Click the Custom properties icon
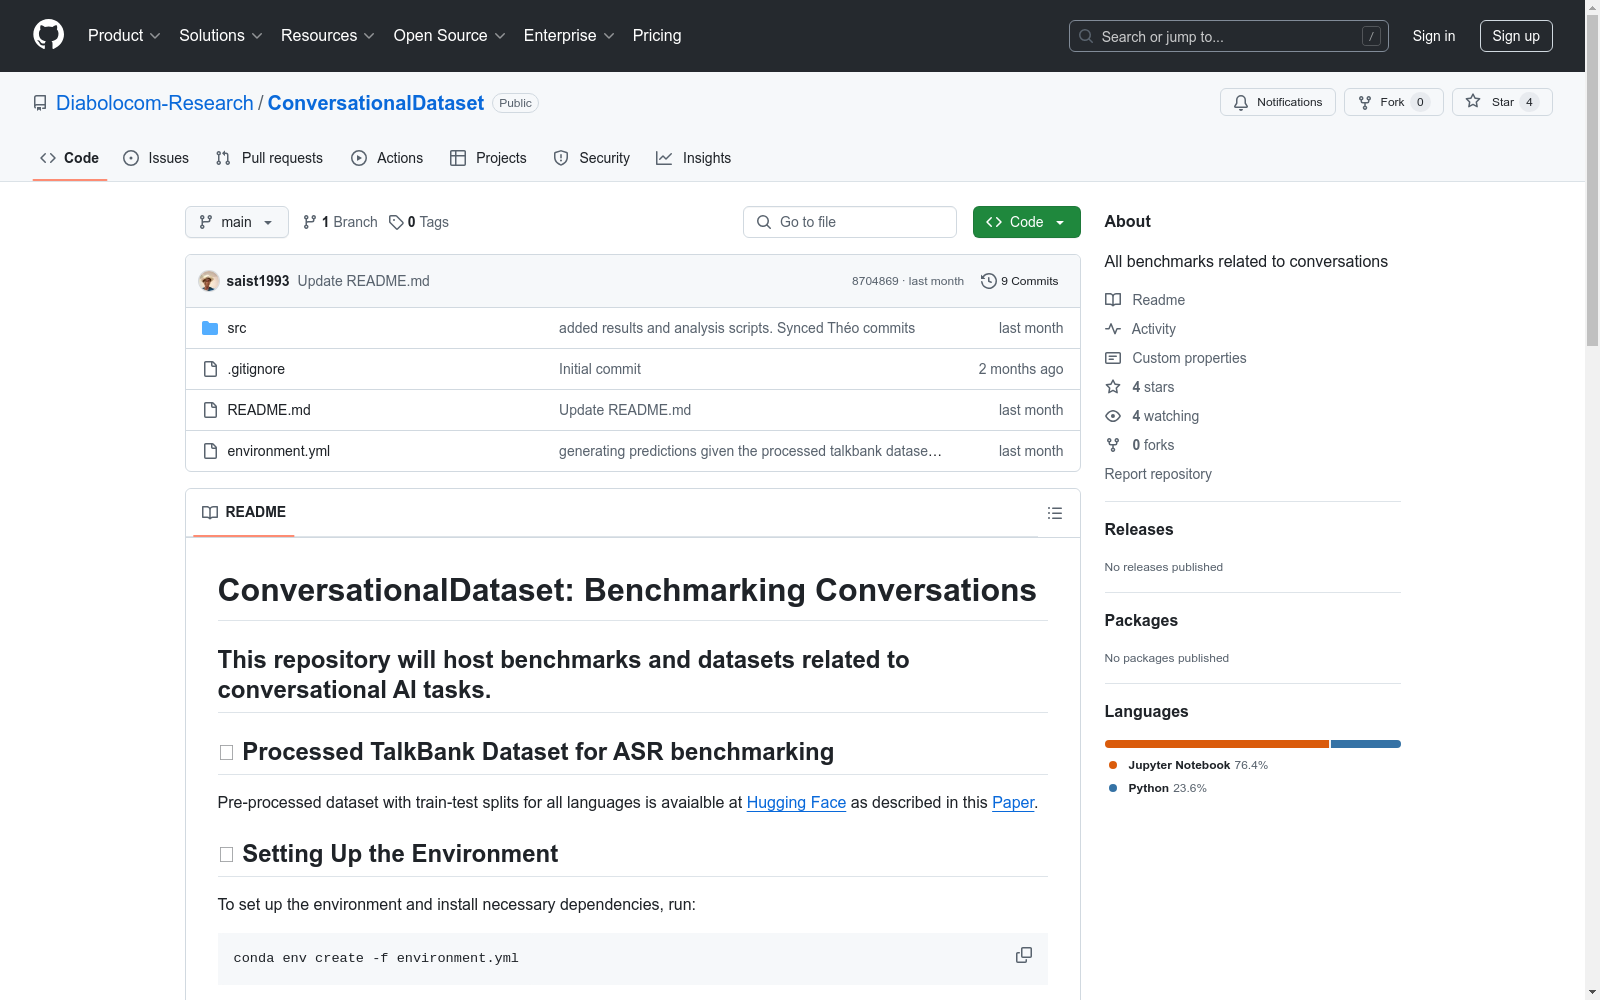The image size is (1600, 1000). point(1113,358)
